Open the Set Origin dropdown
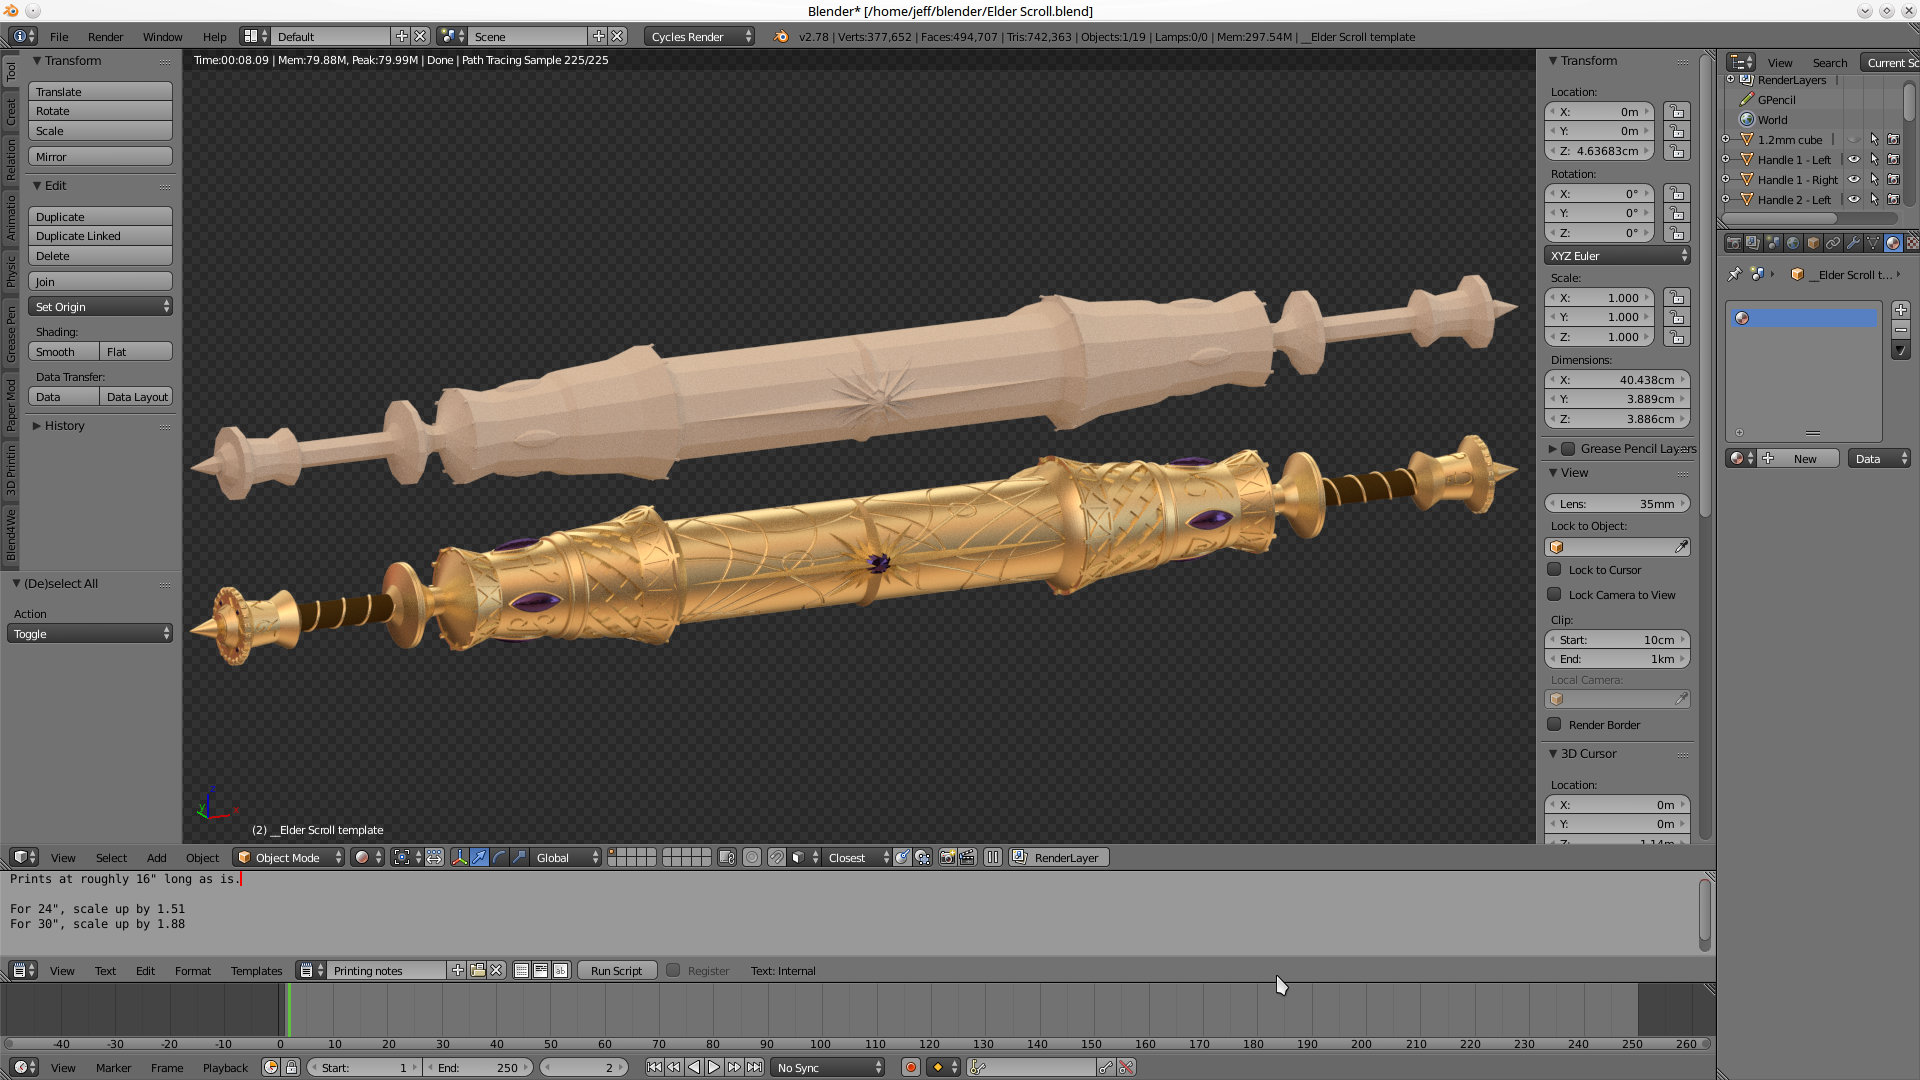Viewport: 1920px width, 1080px height. point(100,306)
